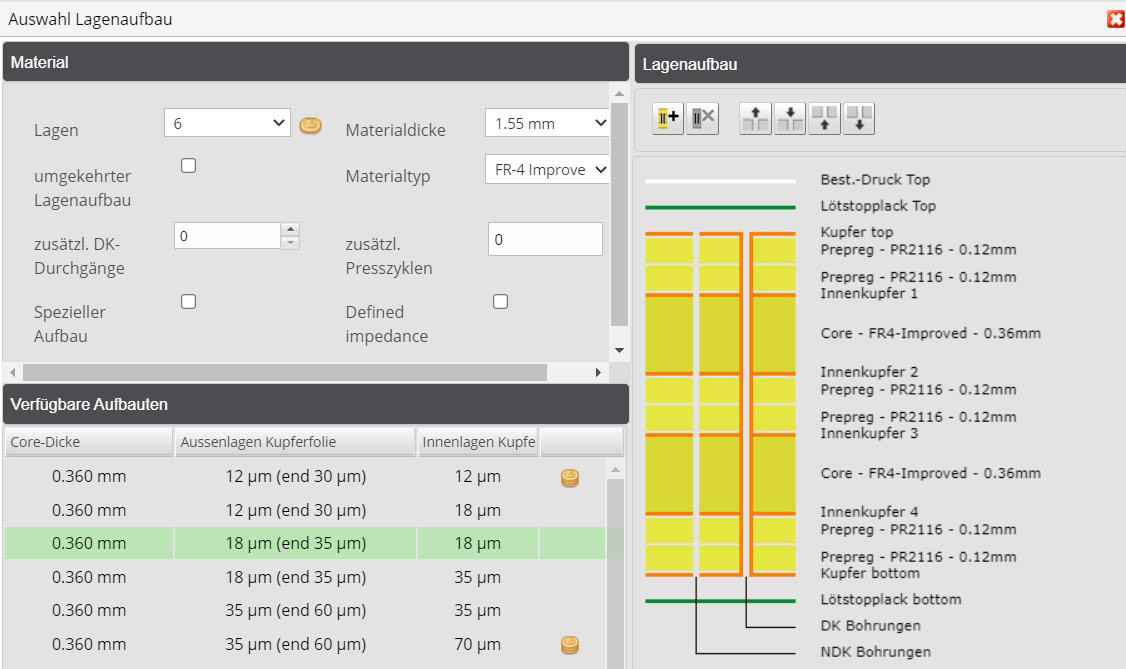Sort by Aussenlagen Kupferfolie column header

tap(297, 441)
